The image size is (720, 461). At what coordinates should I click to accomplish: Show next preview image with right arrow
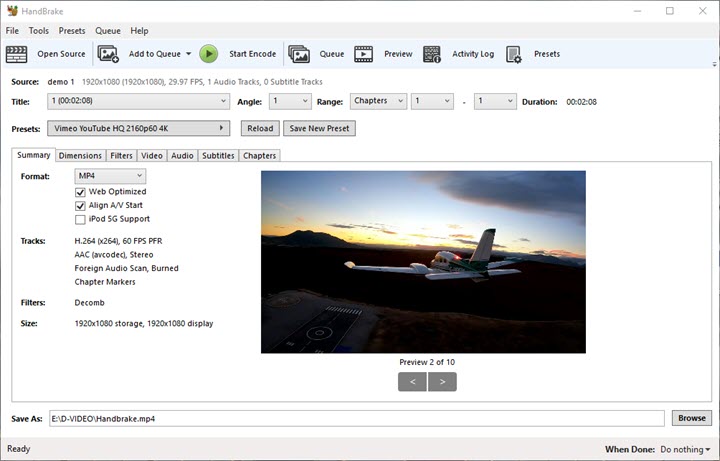pyautogui.click(x=442, y=381)
